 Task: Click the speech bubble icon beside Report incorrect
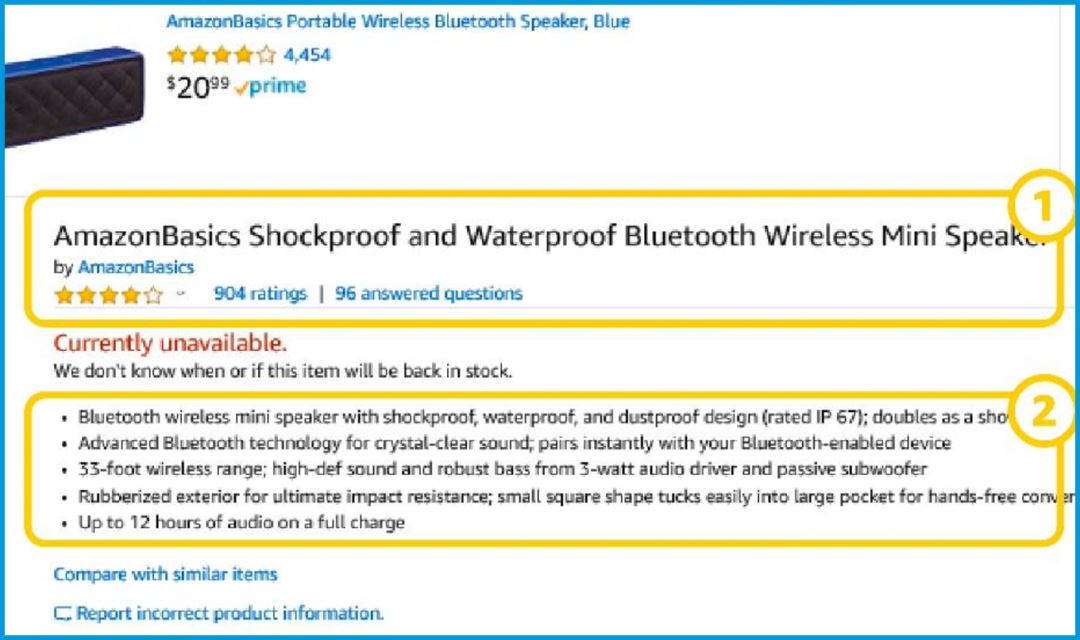tap(62, 613)
